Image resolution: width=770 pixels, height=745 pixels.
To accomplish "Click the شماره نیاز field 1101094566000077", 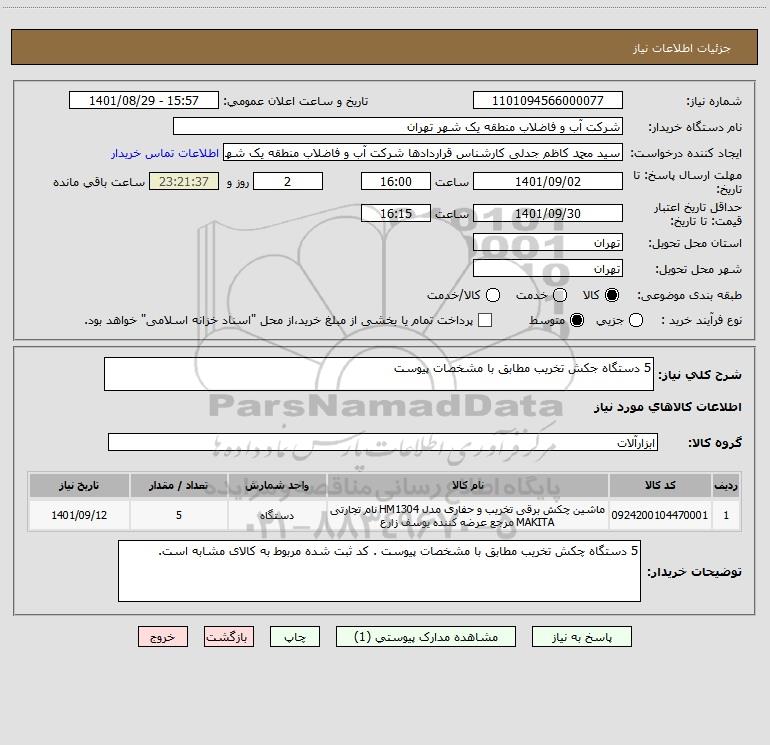I will [x=548, y=100].
